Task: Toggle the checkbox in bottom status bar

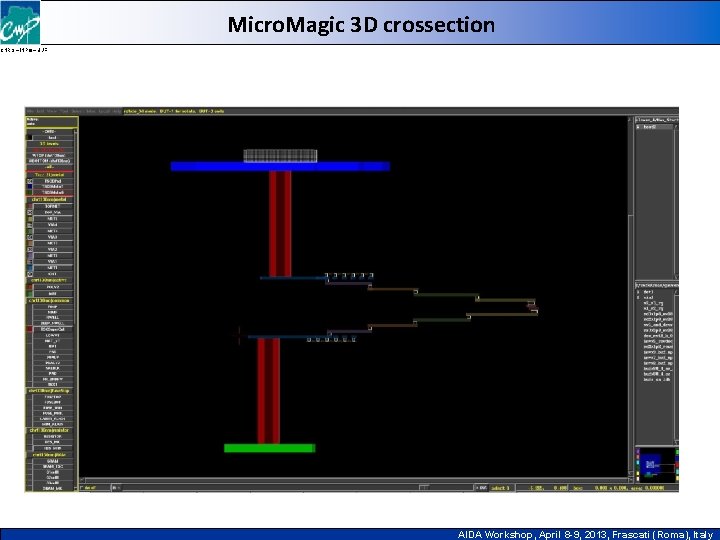Action: coord(82,488)
